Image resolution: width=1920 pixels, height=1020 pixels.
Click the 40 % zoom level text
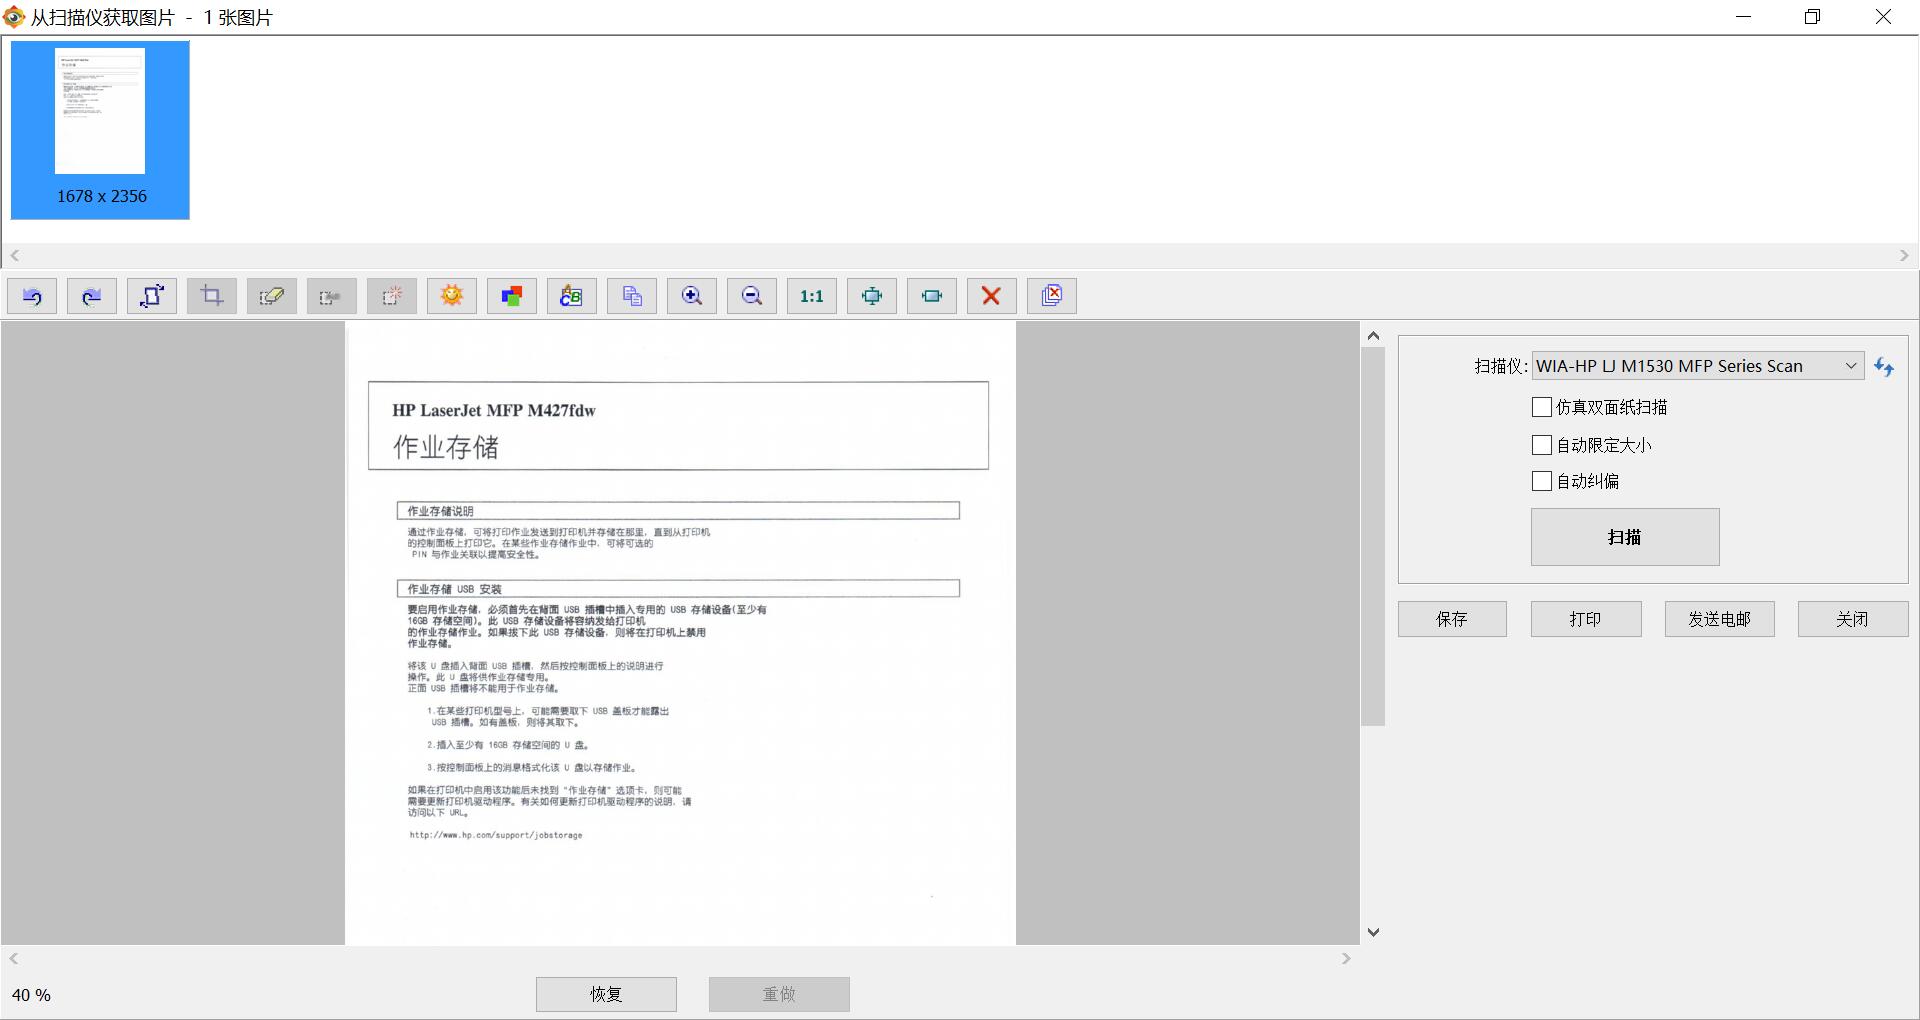[31, 995]
